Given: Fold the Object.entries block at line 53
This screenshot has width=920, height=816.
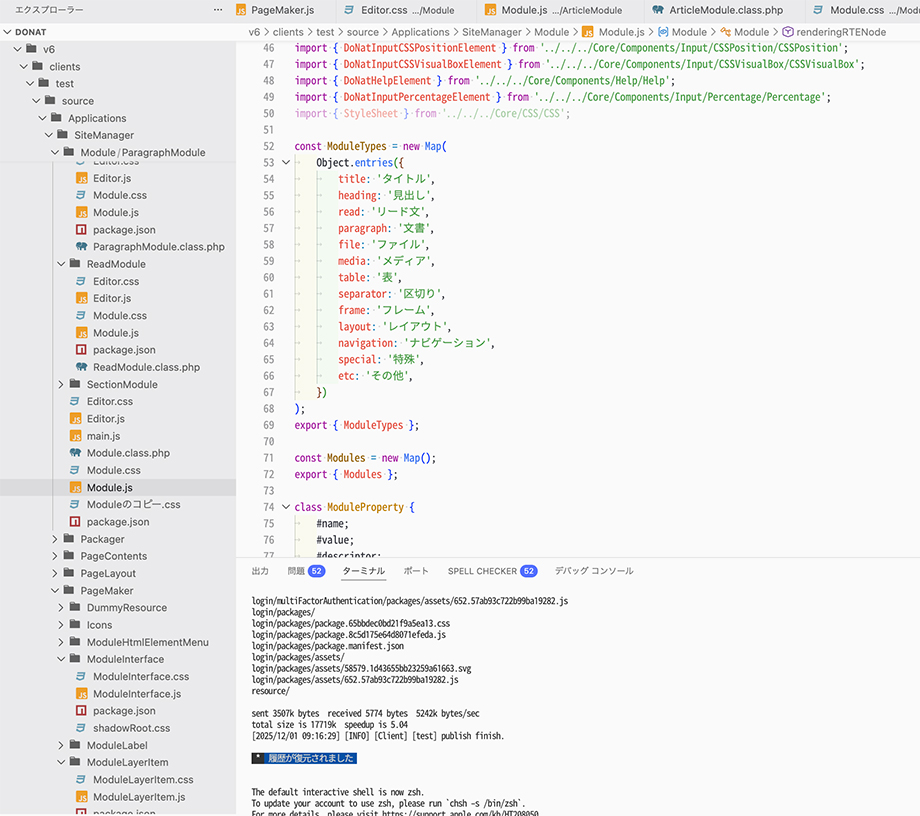Looking at the screenshot, I should (285, 162).
